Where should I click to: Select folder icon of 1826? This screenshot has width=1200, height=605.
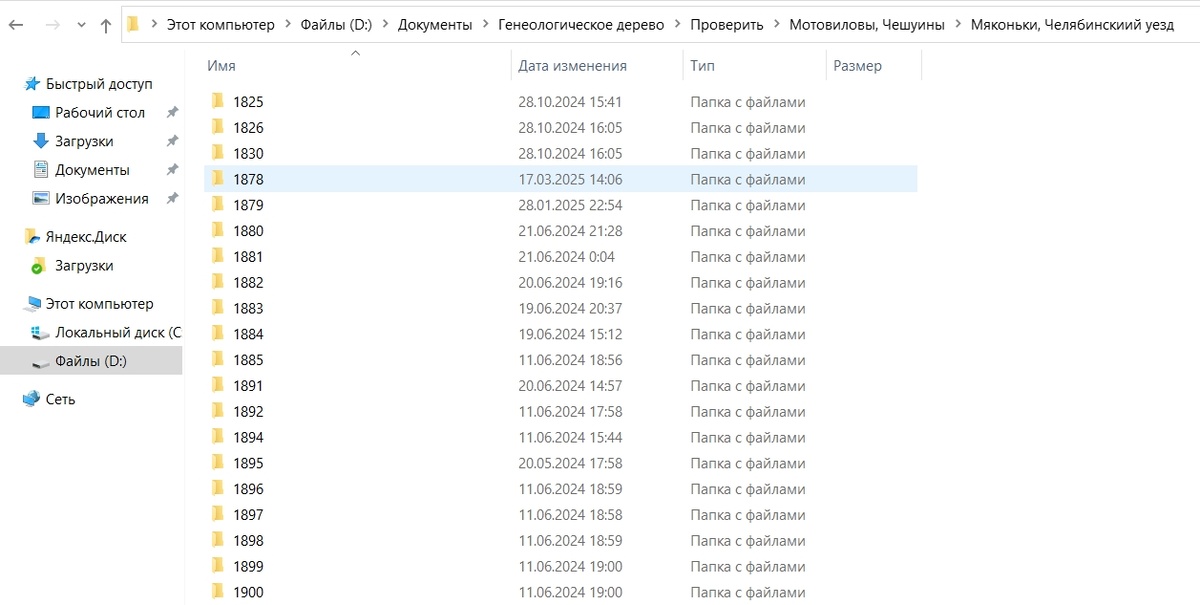218,127
